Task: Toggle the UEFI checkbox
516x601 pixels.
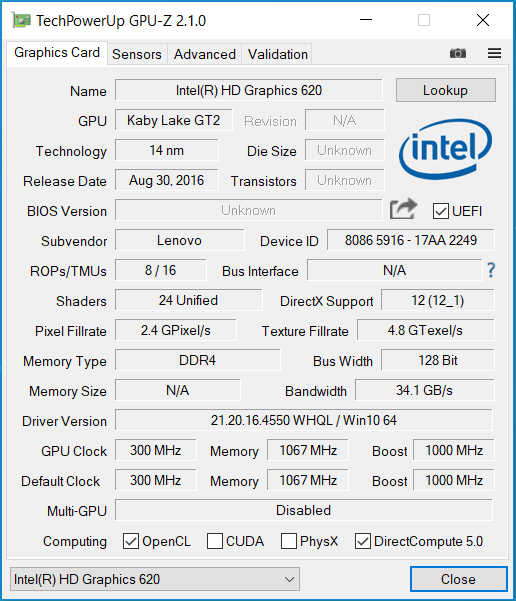Action: click(440, 211)
